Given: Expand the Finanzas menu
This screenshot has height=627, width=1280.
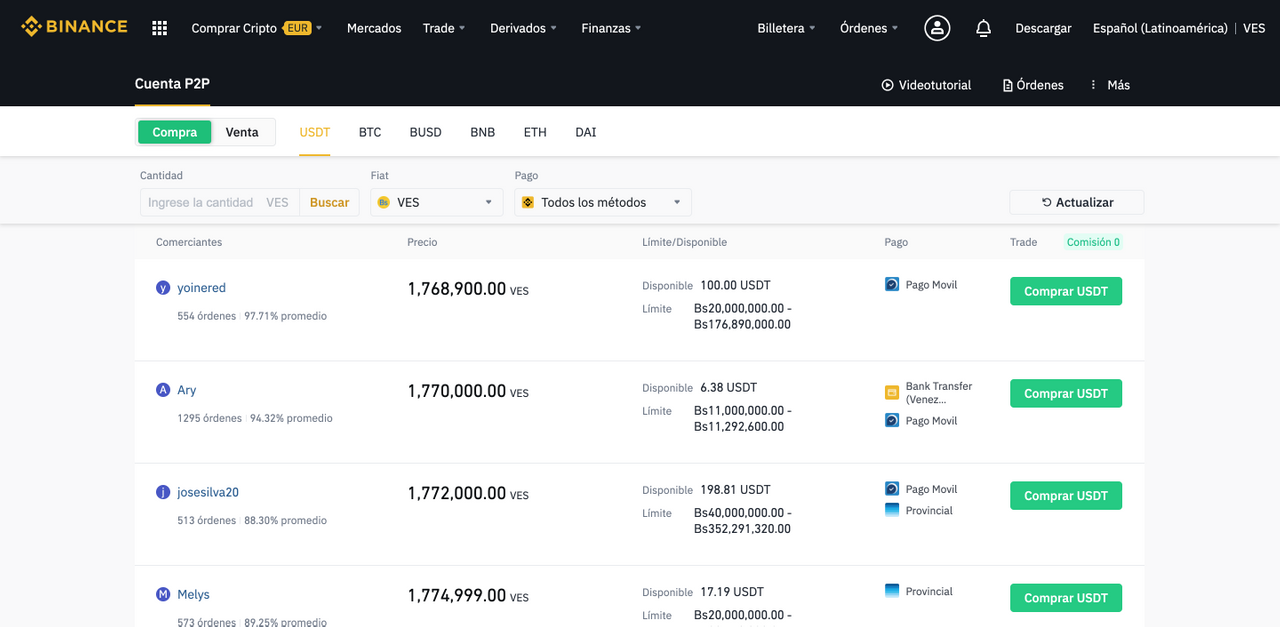Looking at the screenshot, I should pos(611,28).
